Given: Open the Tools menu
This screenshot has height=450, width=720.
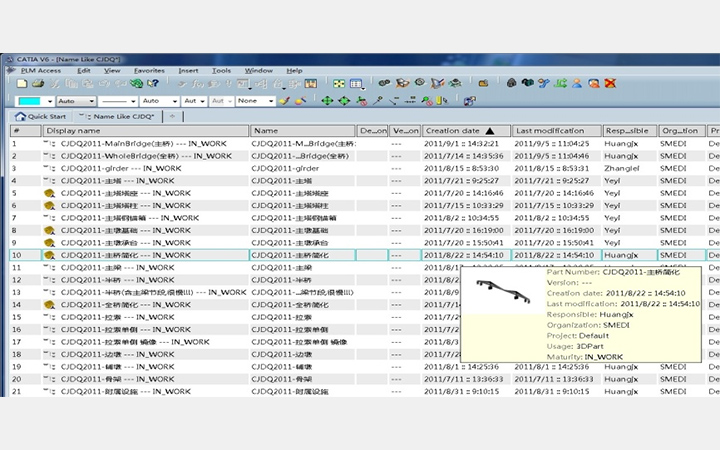Looking at the screenshot, I should [221, 71].
